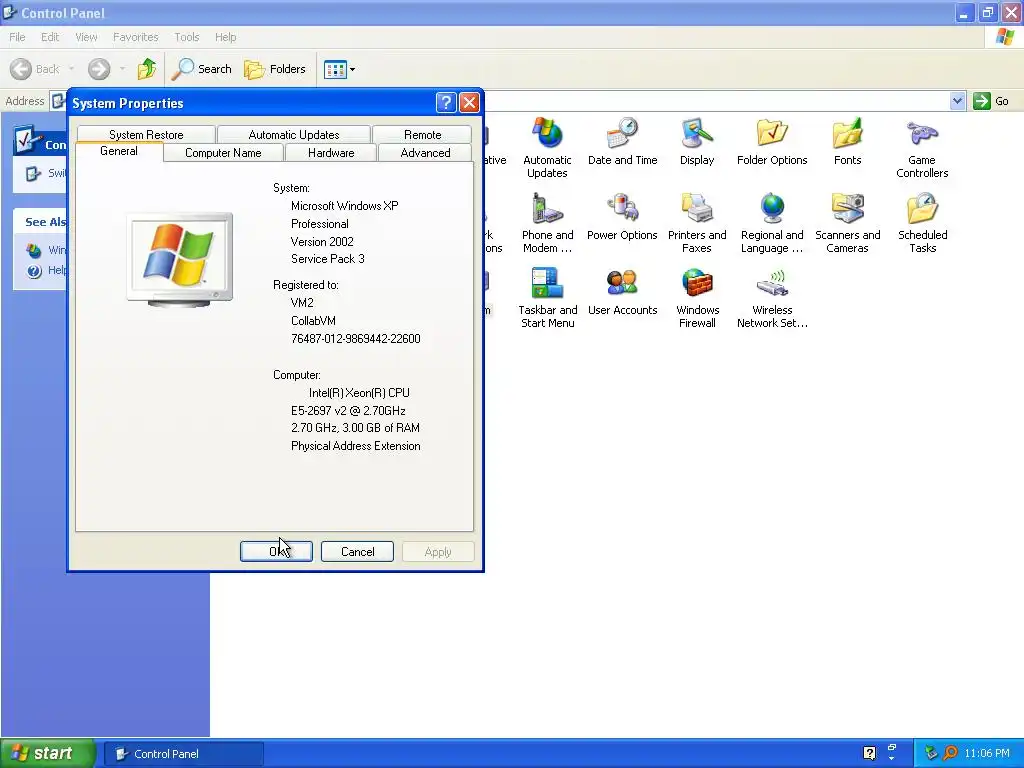Viewport: 1024px width, 768px height.
Task: Switch to the Hardware tab
Action: [331, 153]
